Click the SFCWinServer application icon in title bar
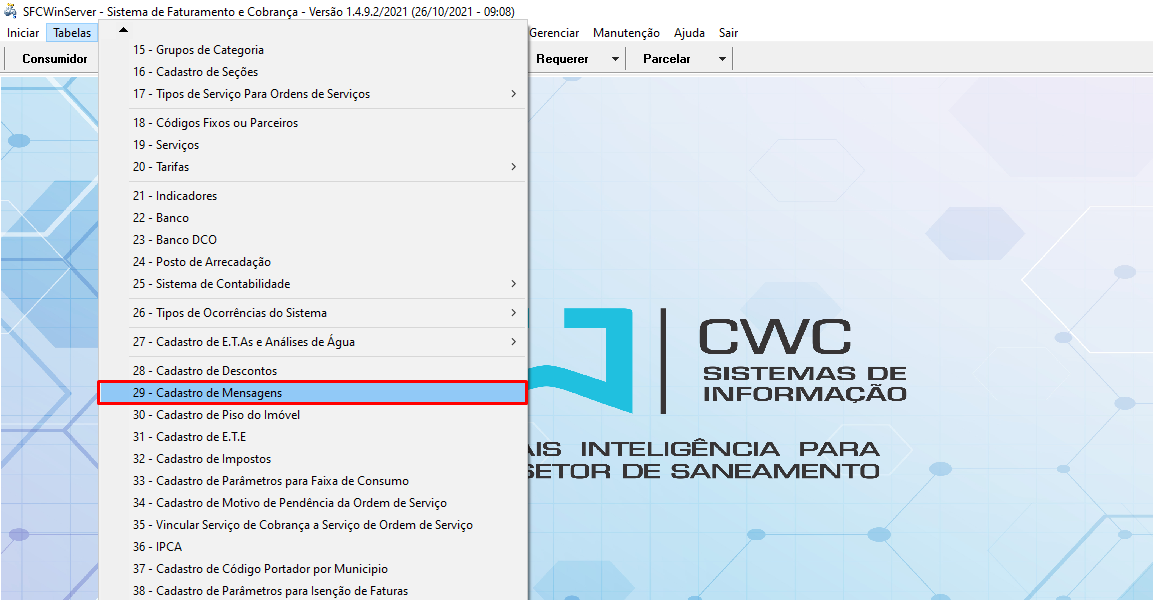Screen dimensions: 1153x600 pos(11,11)
